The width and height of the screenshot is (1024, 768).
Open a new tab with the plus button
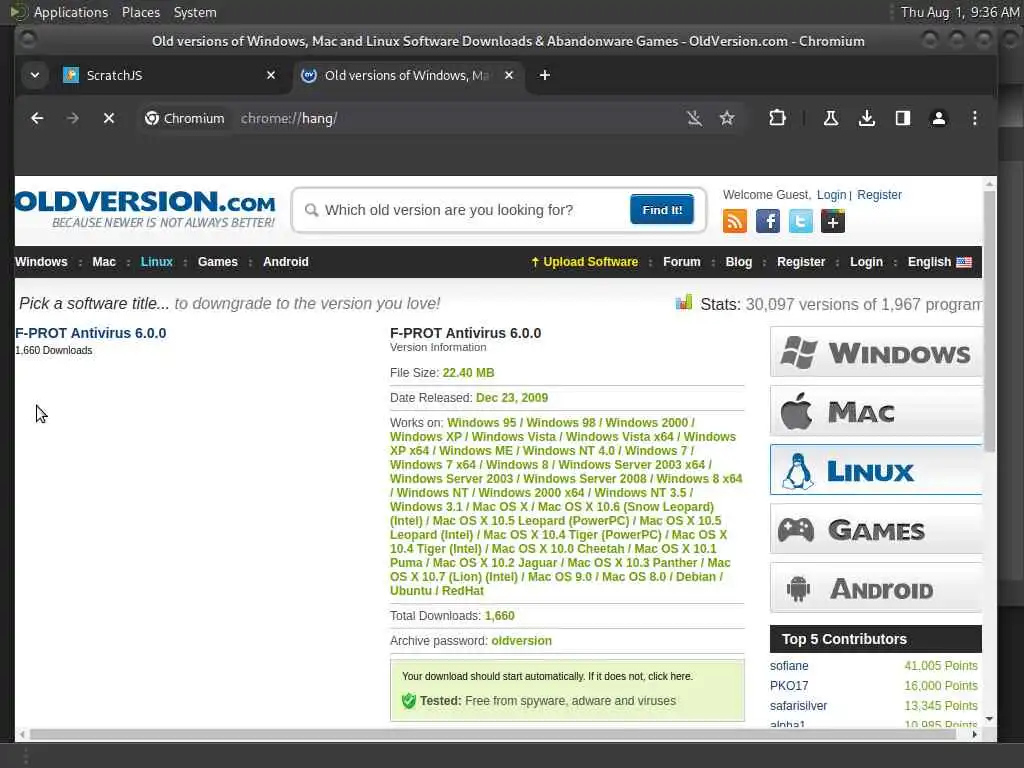tap(545, 75)
